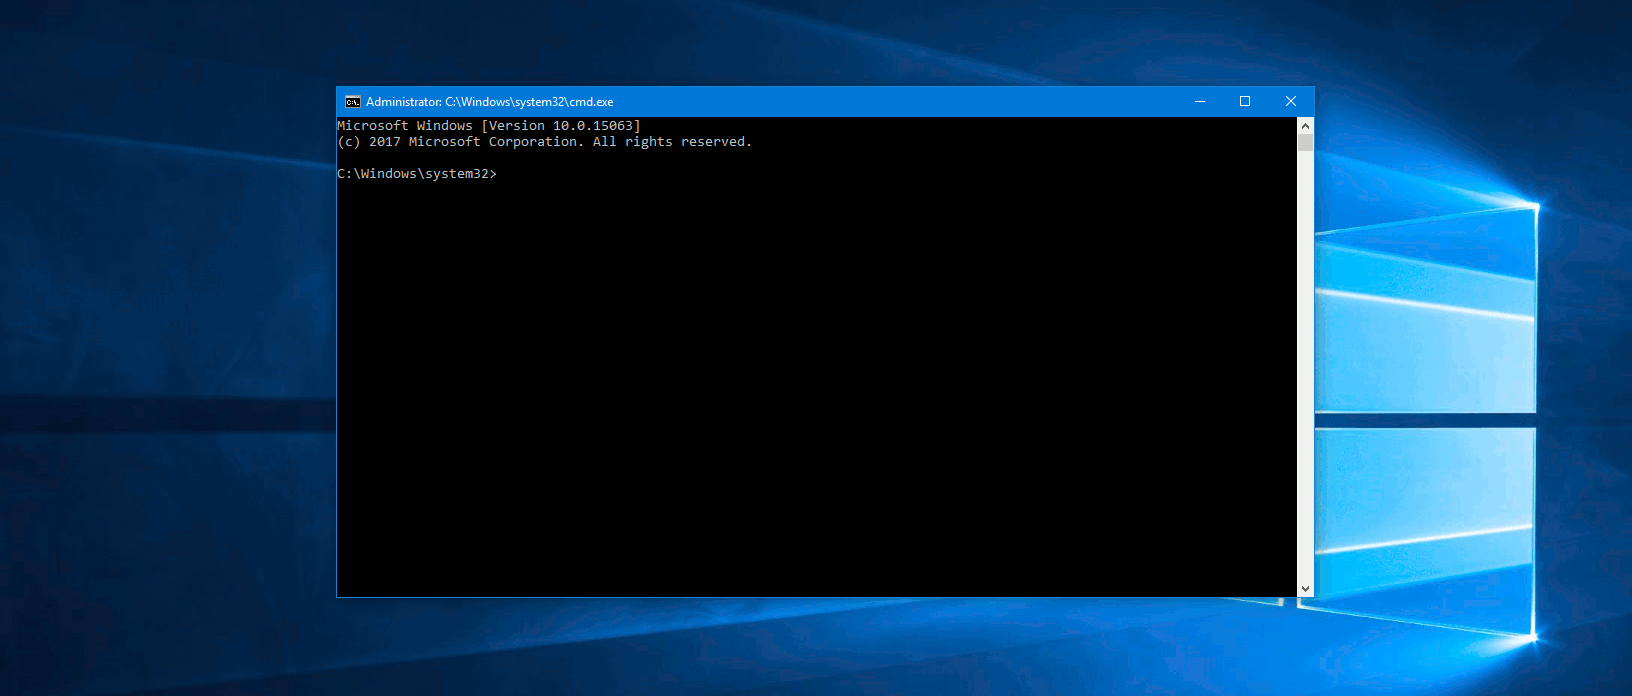Screen dimensions: 1632x696
Task: Click the Microsoft Windows text in the console
Action: [405, 126]
